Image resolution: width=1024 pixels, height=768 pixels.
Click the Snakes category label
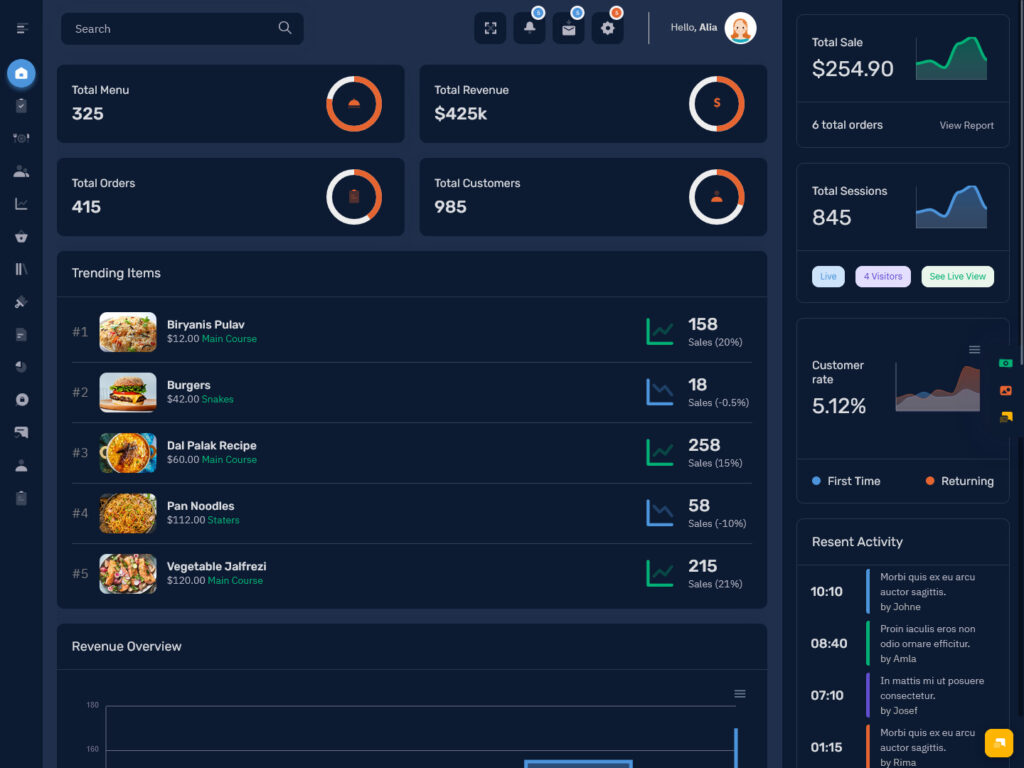coord(217,399)
